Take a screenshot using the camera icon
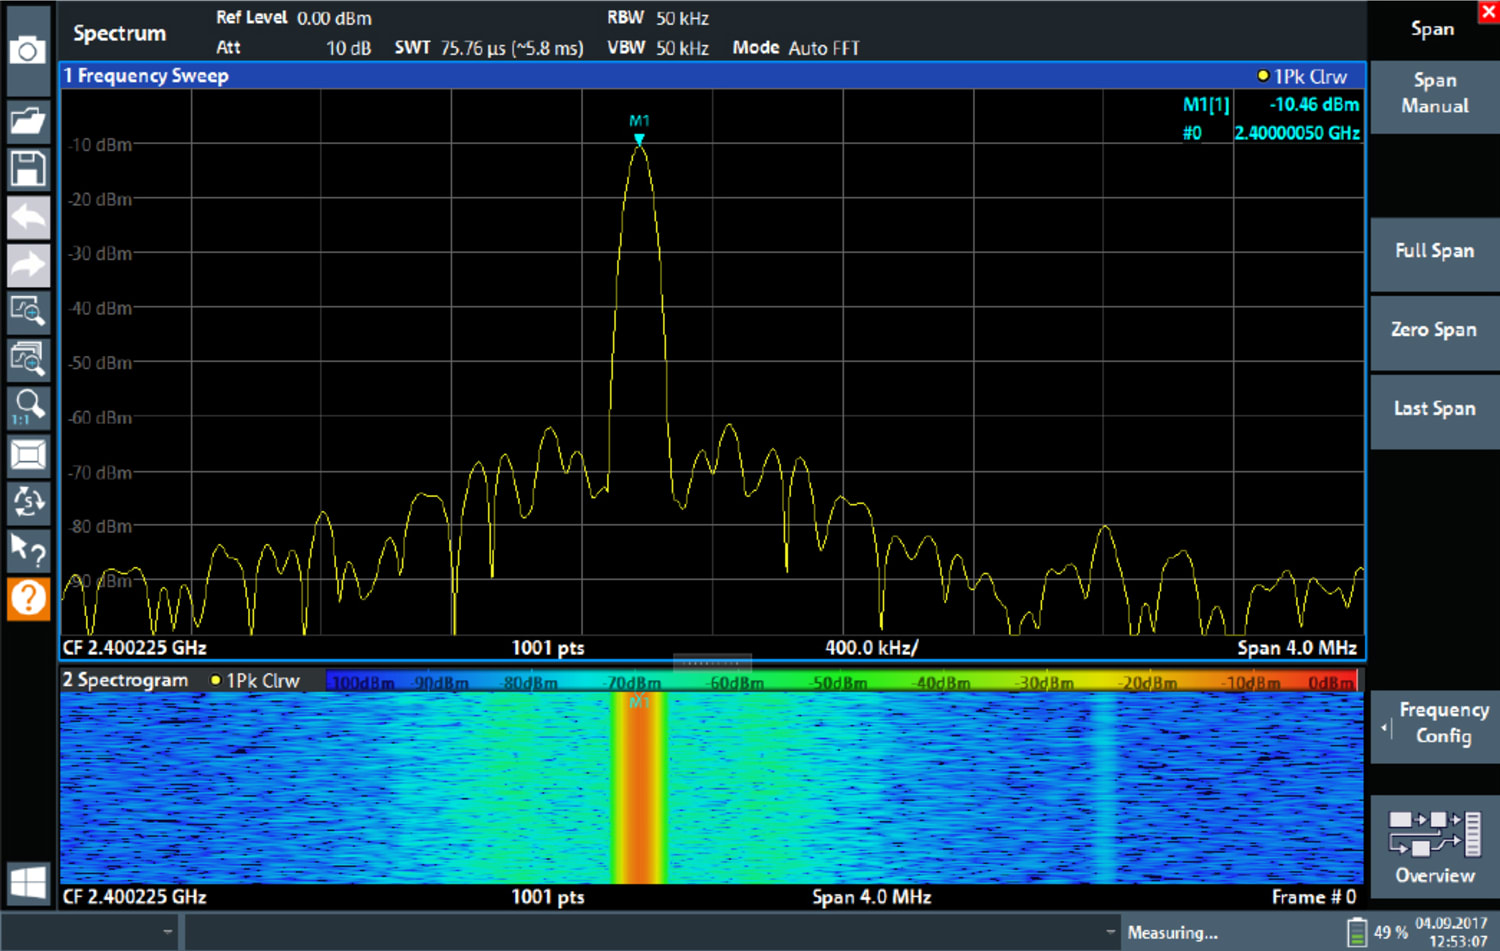The image size is (1500, 951). pyautogui.click(x=28, y=50)
